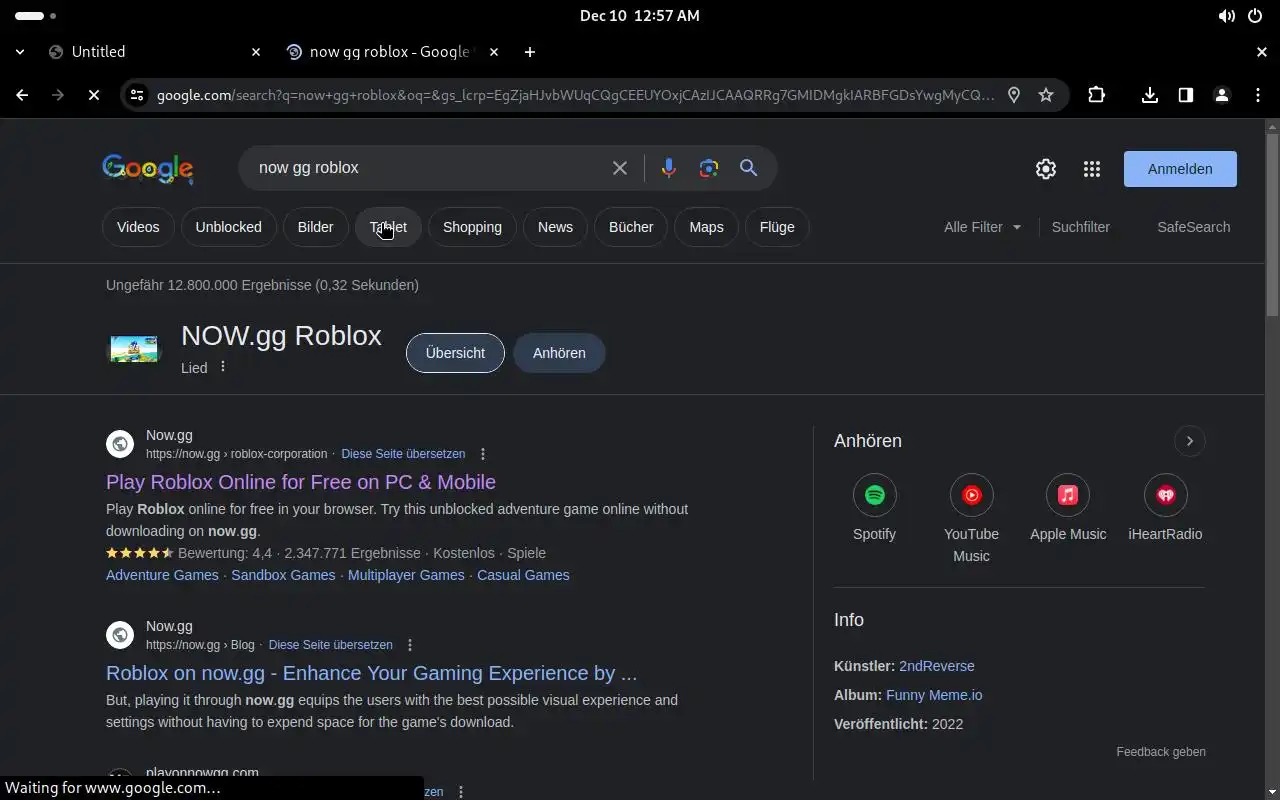Expand the Alle Filter dropdown
This screenshot has width=1280, height=800.
coord(983,227)
